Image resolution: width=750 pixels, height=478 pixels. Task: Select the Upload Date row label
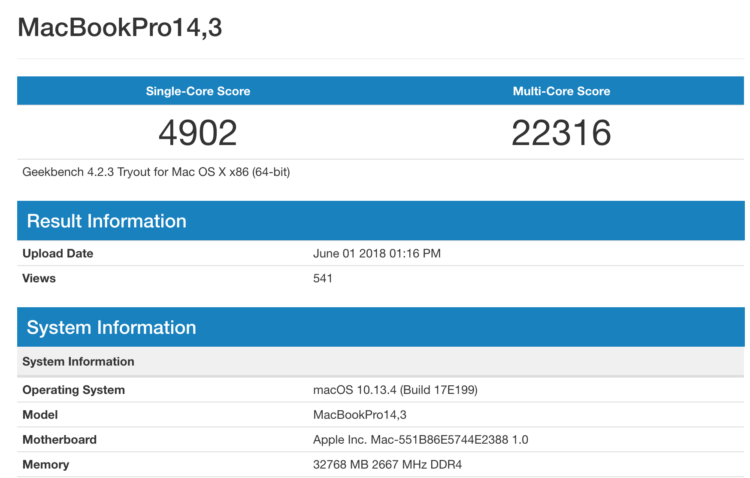coord(58,253)
